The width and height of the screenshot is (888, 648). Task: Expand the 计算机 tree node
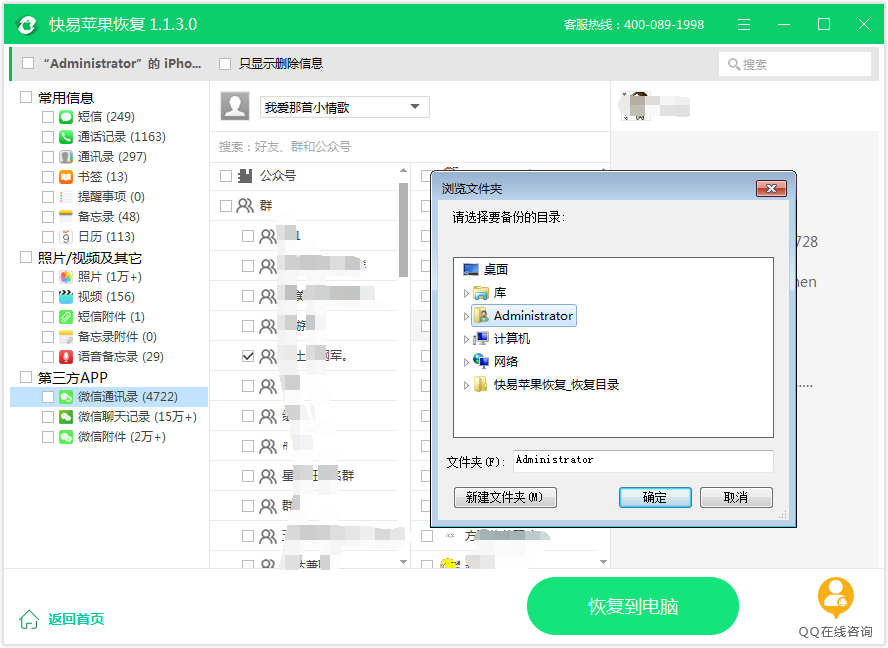(466, 339)
